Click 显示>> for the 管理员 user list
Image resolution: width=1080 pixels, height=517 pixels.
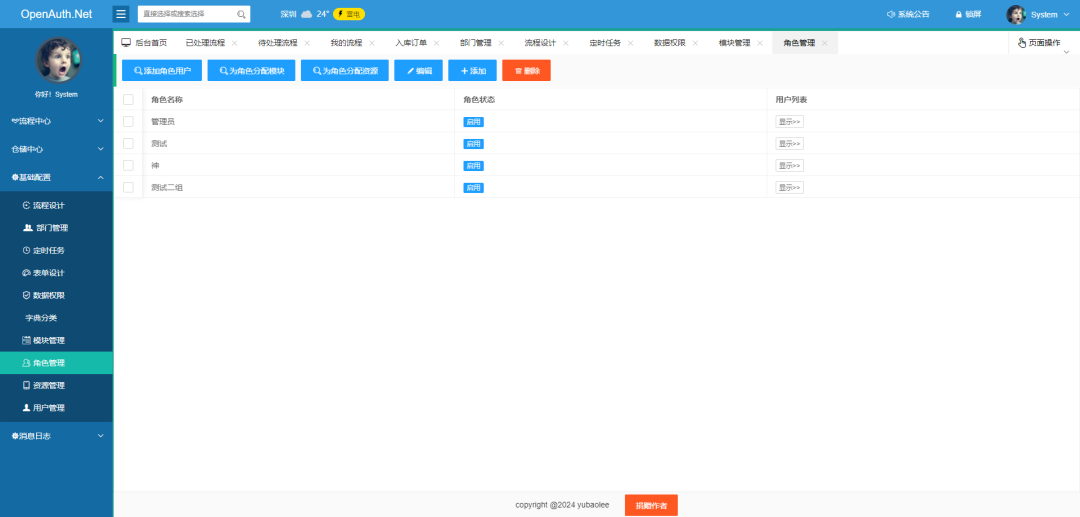[789, 121]
